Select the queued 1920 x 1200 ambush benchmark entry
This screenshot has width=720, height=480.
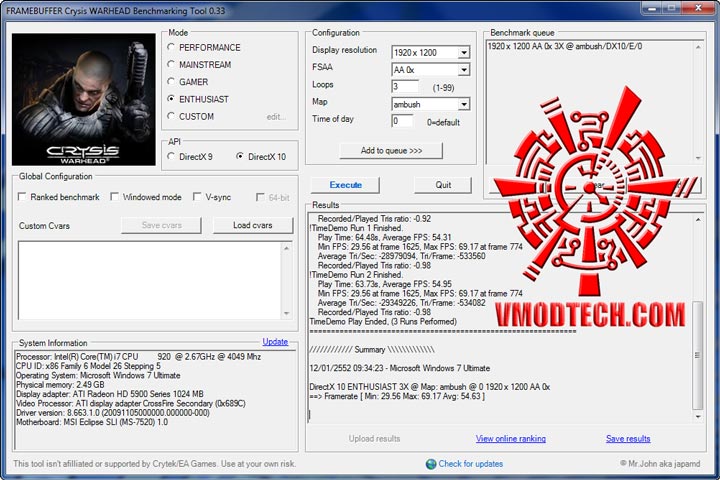click(565, 46)
